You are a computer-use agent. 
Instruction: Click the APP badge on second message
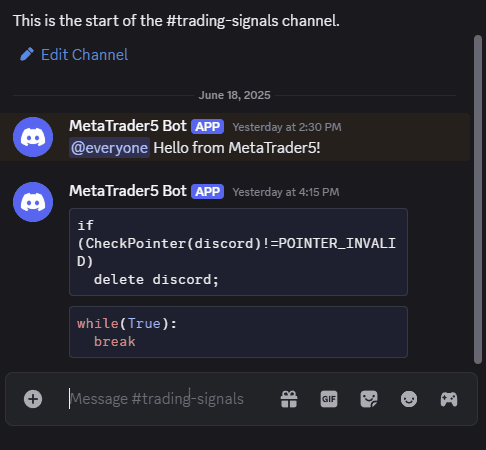(x=207, y=192)
